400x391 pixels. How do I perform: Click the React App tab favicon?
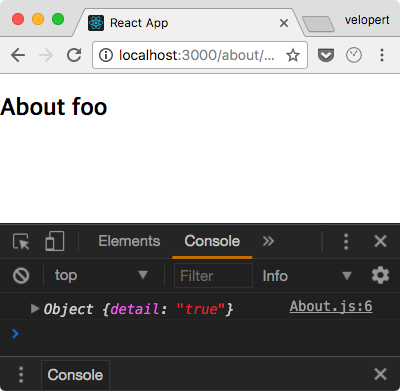coord(96,23)
